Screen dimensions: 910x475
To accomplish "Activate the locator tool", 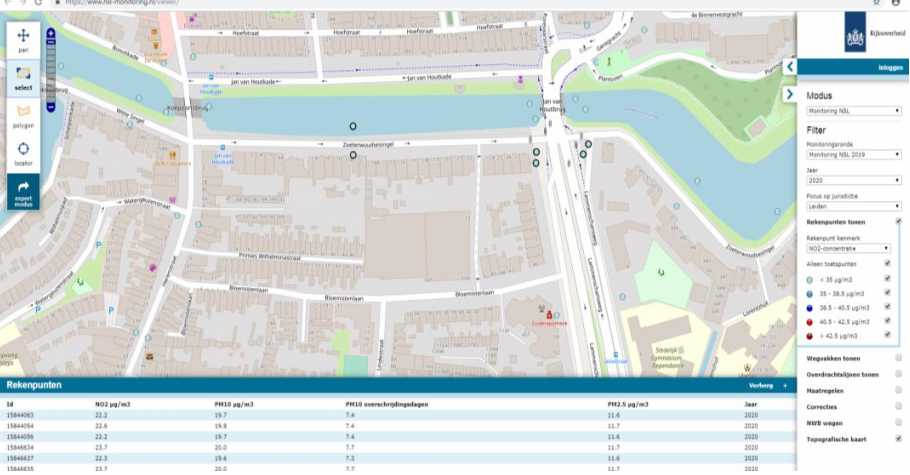I will pyautogui.click(x=23, y=153).
